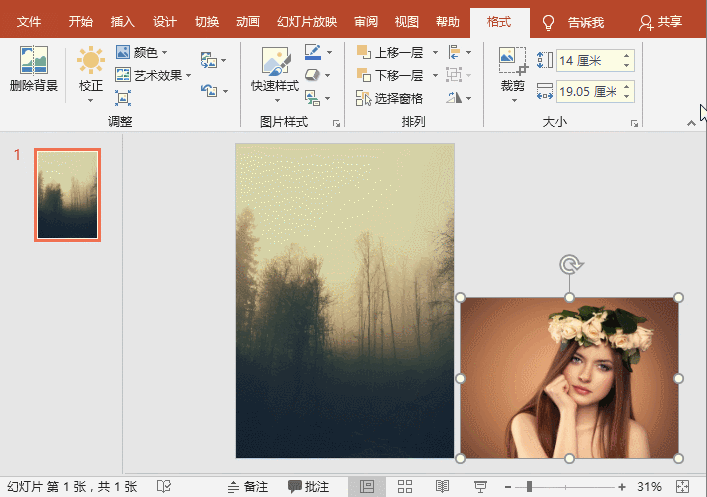The height and width of the screenshot is (497, 707).
Task: Click the zoom slider in status bar
Action: (529, 487)
